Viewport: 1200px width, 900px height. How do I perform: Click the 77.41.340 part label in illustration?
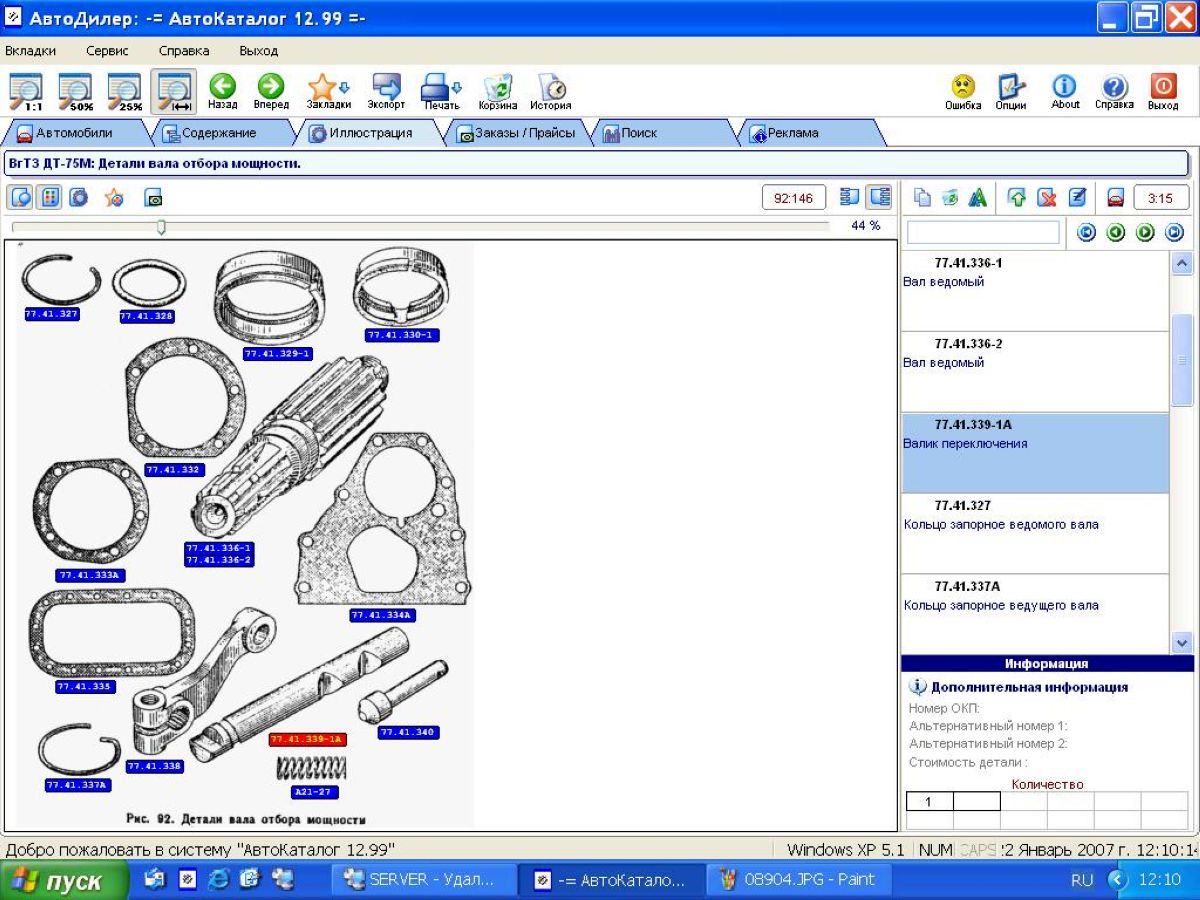coord(408,733)
